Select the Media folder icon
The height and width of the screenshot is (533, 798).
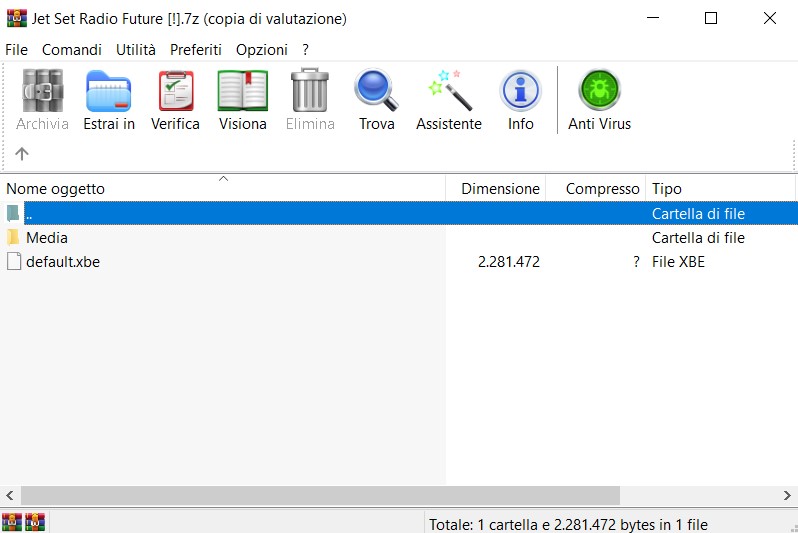click(x=13, y=237)
